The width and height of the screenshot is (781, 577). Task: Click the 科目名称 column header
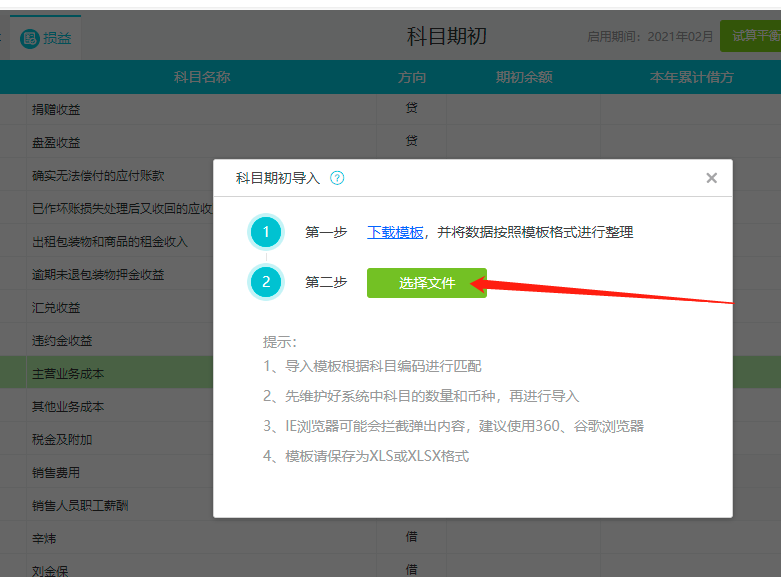click(x=202, y=77)
